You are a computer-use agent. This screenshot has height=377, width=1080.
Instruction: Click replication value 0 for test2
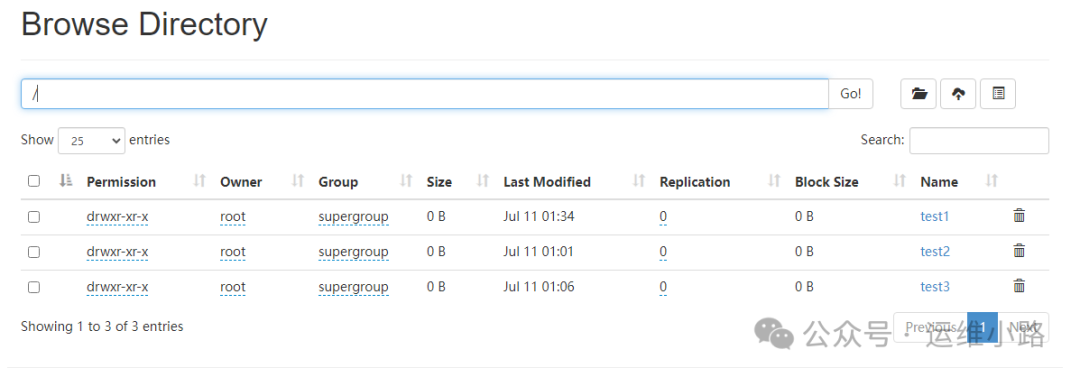[x=663, y=252]
